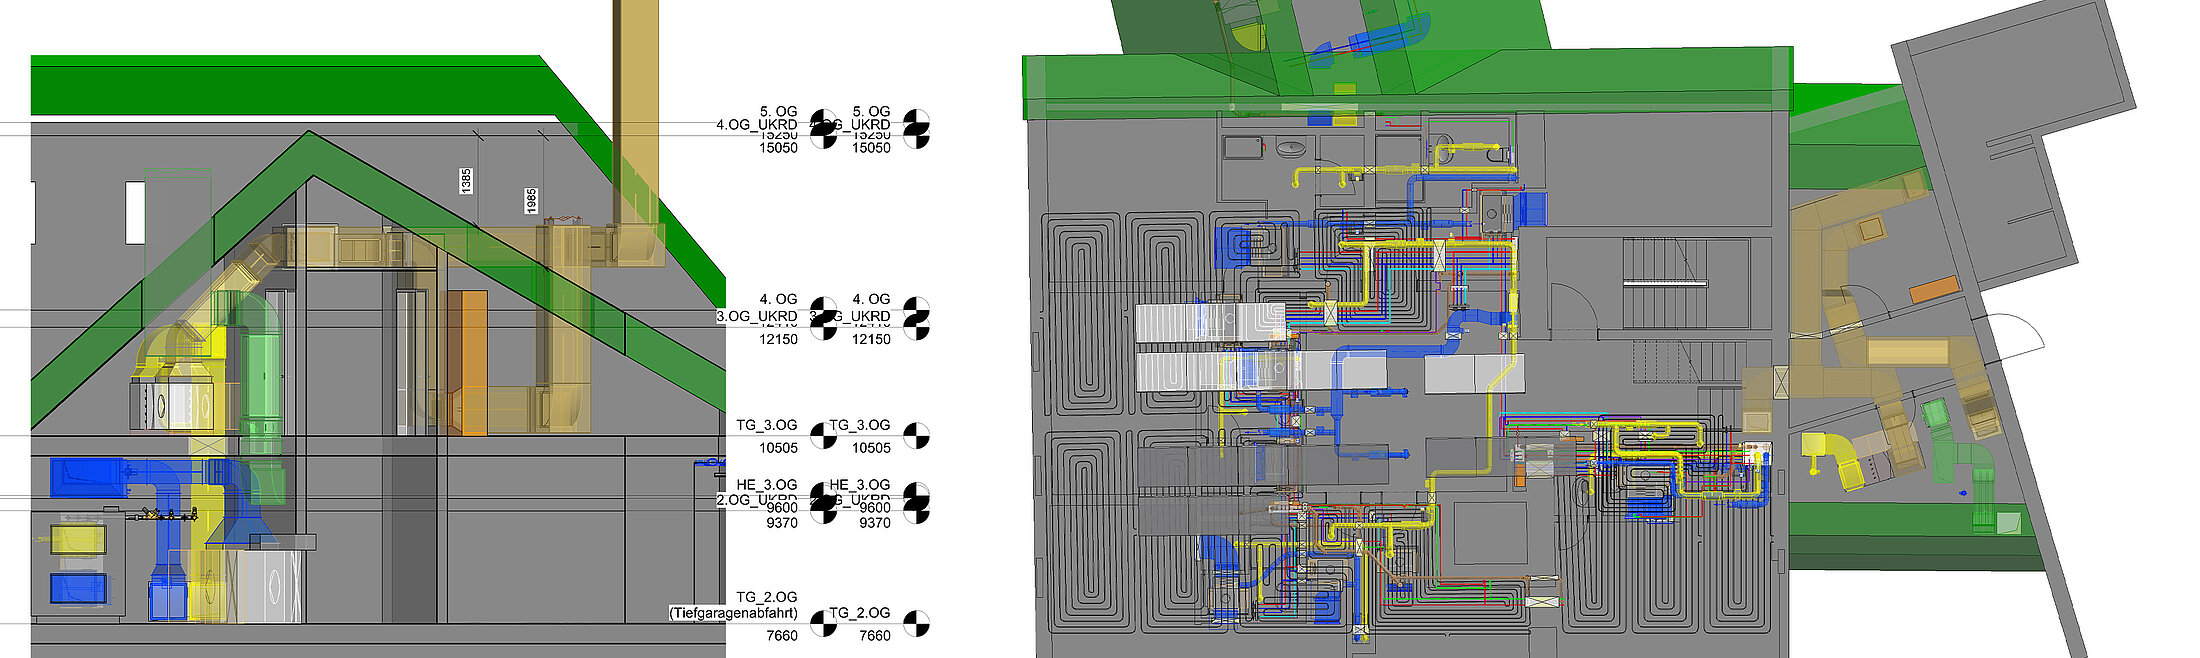The image size is (2200, 658).
Task: Click the Tiefgaragenabfahrt level label text
Action: click(733, 613)
